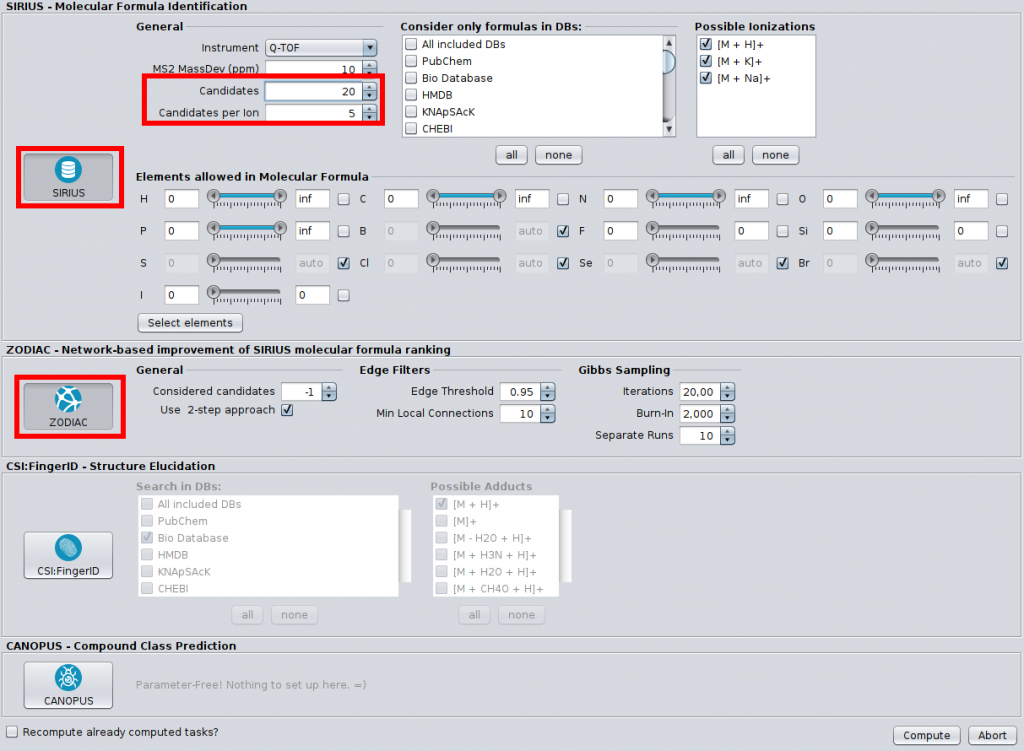This screenshot has width=1024, height=751.
Task: Click the Select elements button
Action: [190, 323]
